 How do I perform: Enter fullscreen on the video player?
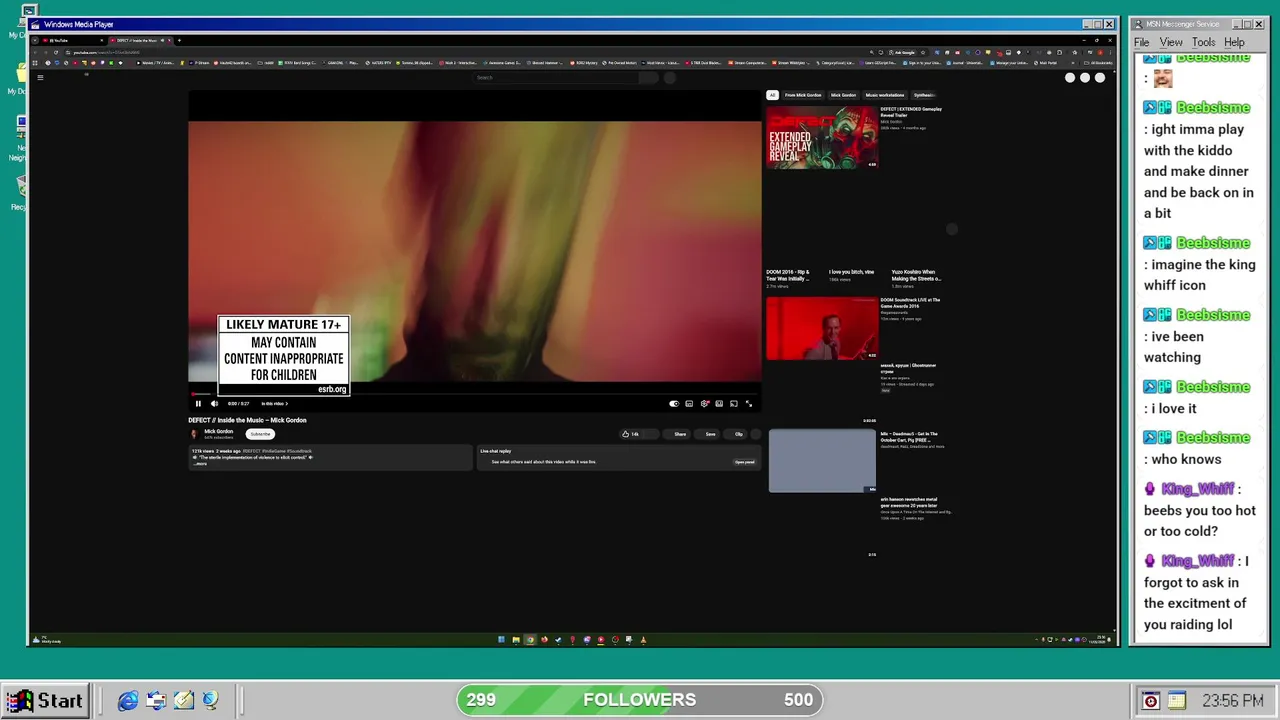[x=748, y=404]
